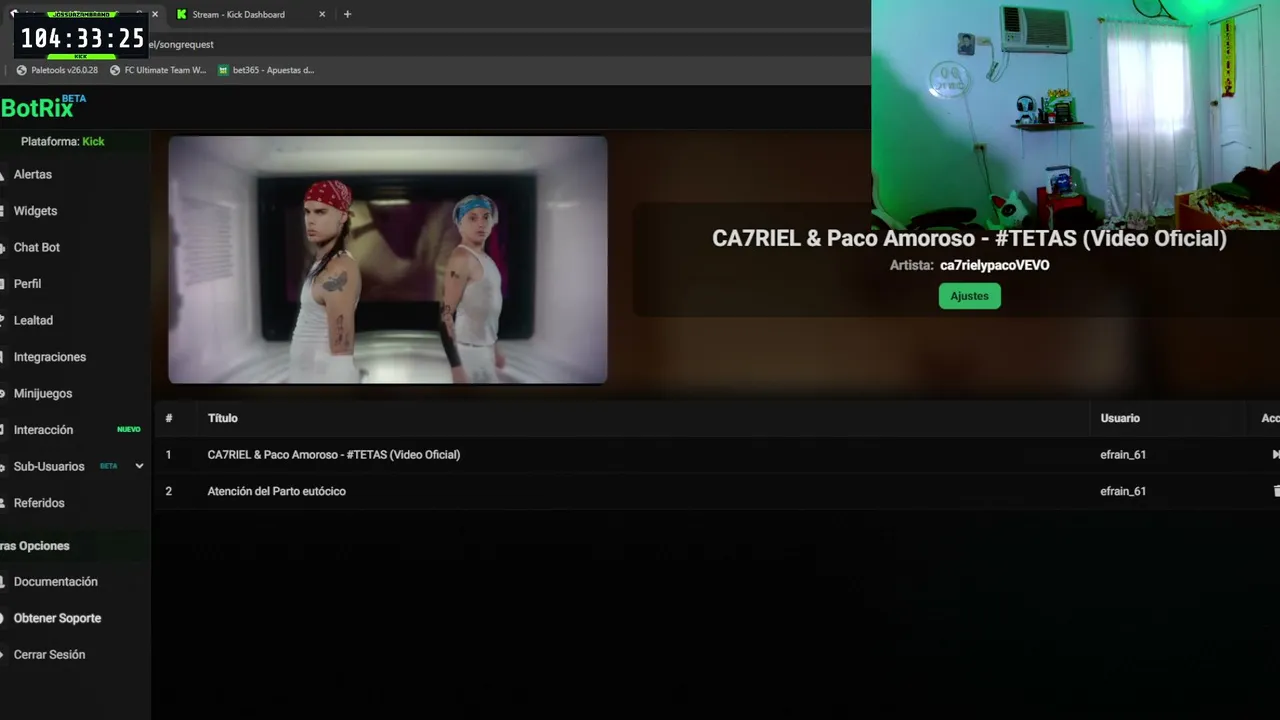This screenshot has height=720, width=1280.
Task: Open the Perfil page
Action: click(x=27, y=284)
